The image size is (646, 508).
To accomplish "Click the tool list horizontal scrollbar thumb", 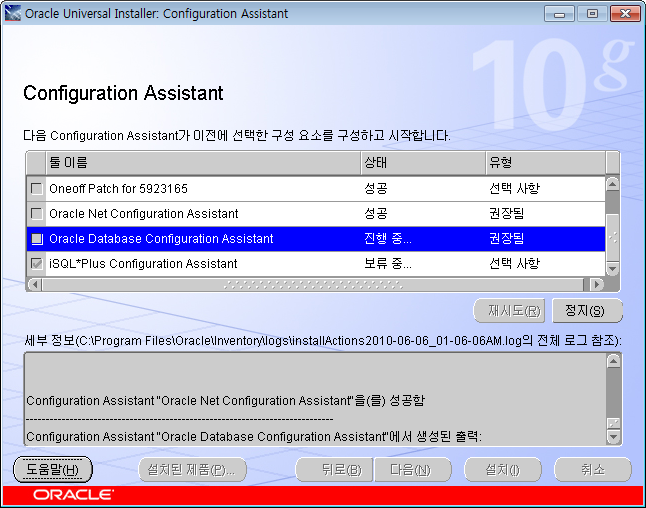I will tap(313, 284).
